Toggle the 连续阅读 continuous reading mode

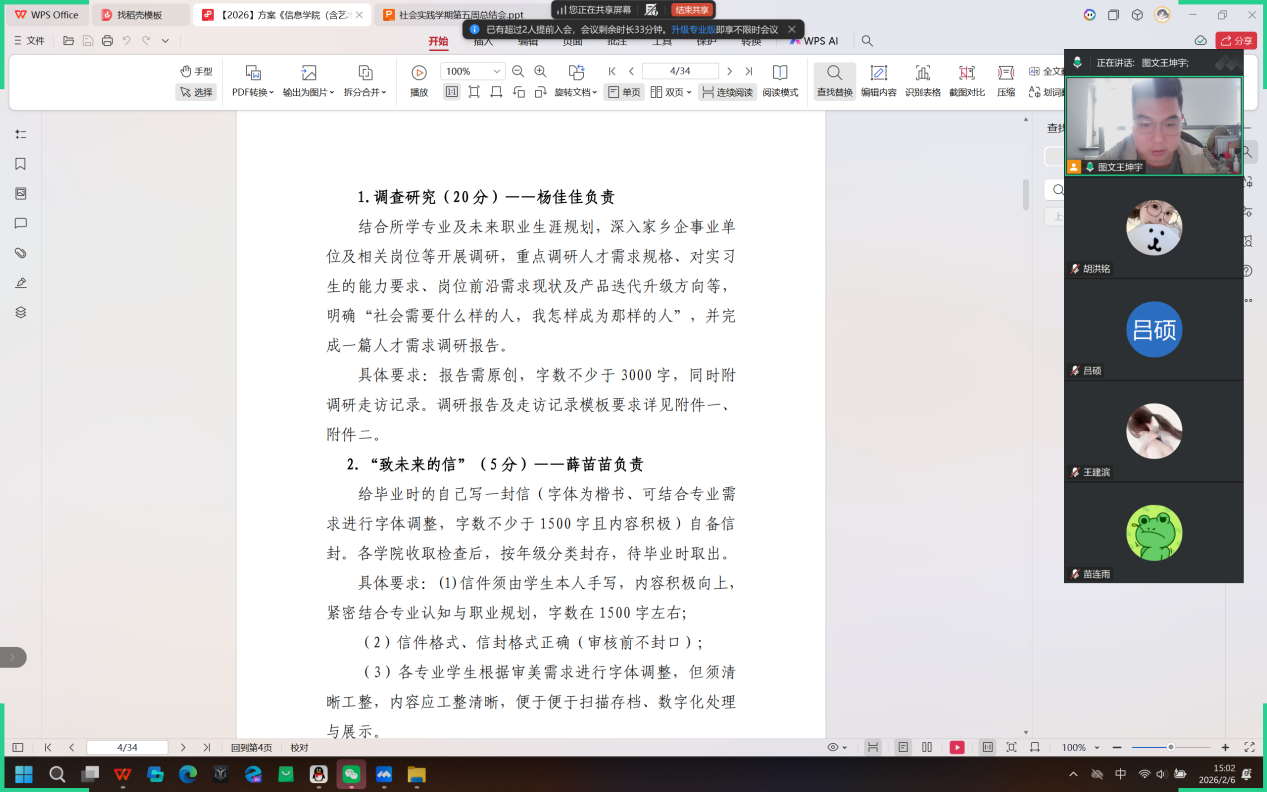click(x=727, y=92)
